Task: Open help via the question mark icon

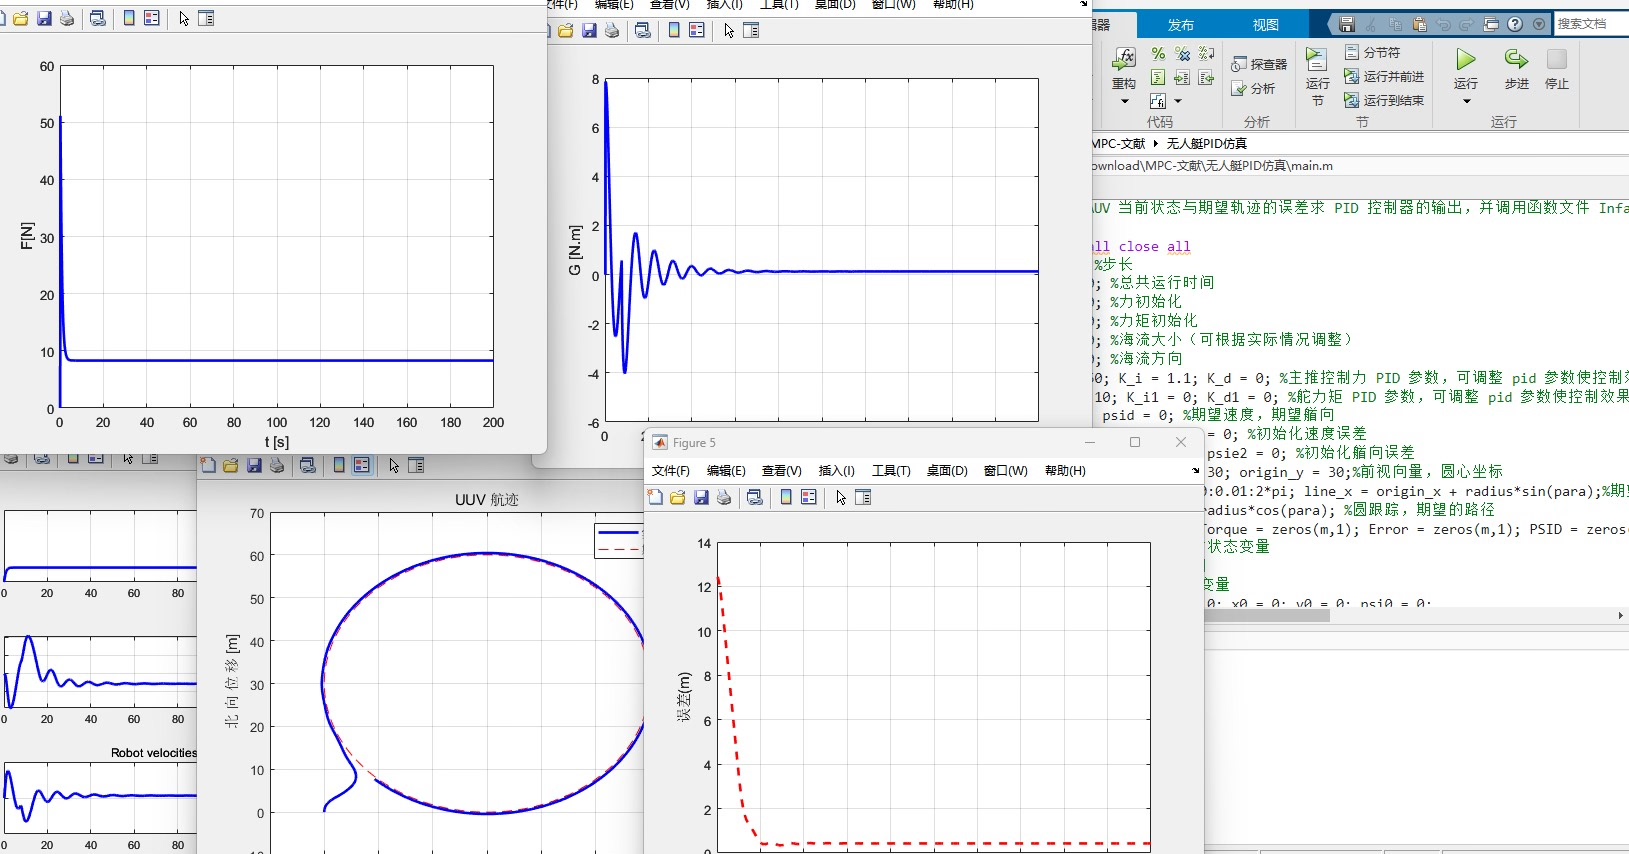Action: [1515, 24]
